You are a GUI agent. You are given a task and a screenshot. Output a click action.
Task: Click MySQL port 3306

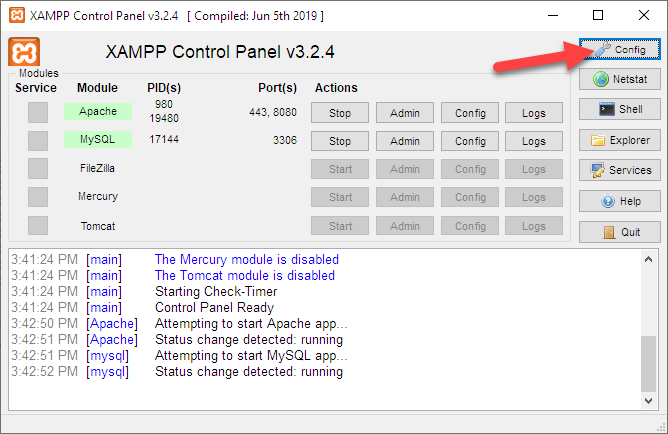point(285,140)
